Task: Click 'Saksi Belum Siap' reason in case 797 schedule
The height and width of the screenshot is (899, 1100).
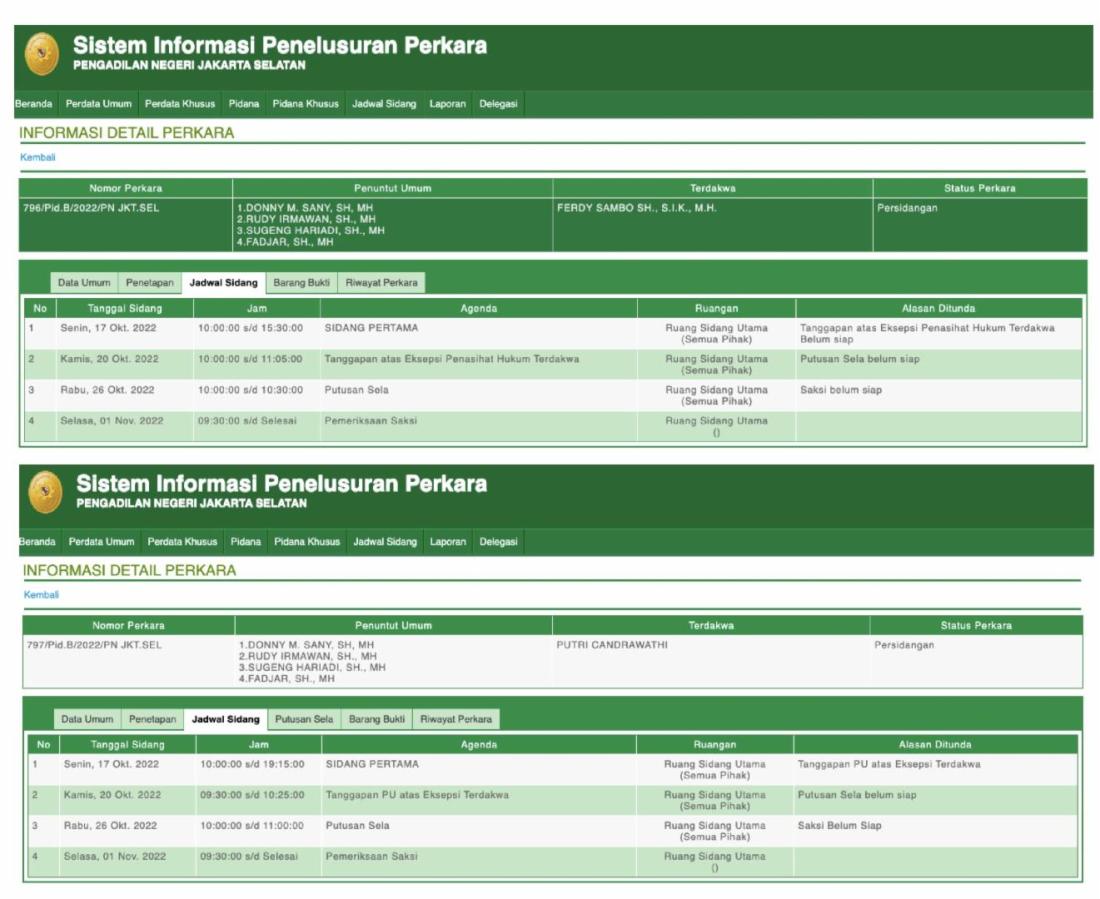Action: 840,826
